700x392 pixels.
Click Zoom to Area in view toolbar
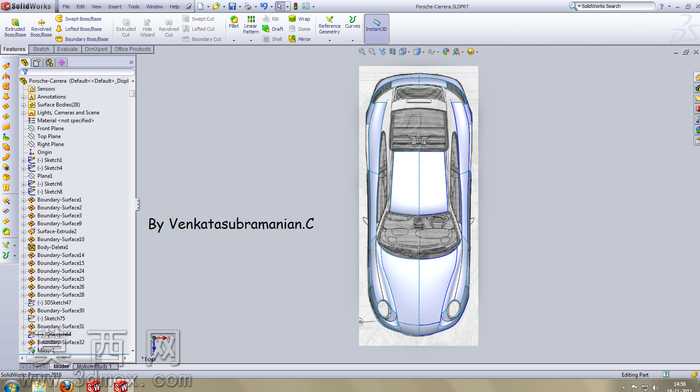point(372,52)
